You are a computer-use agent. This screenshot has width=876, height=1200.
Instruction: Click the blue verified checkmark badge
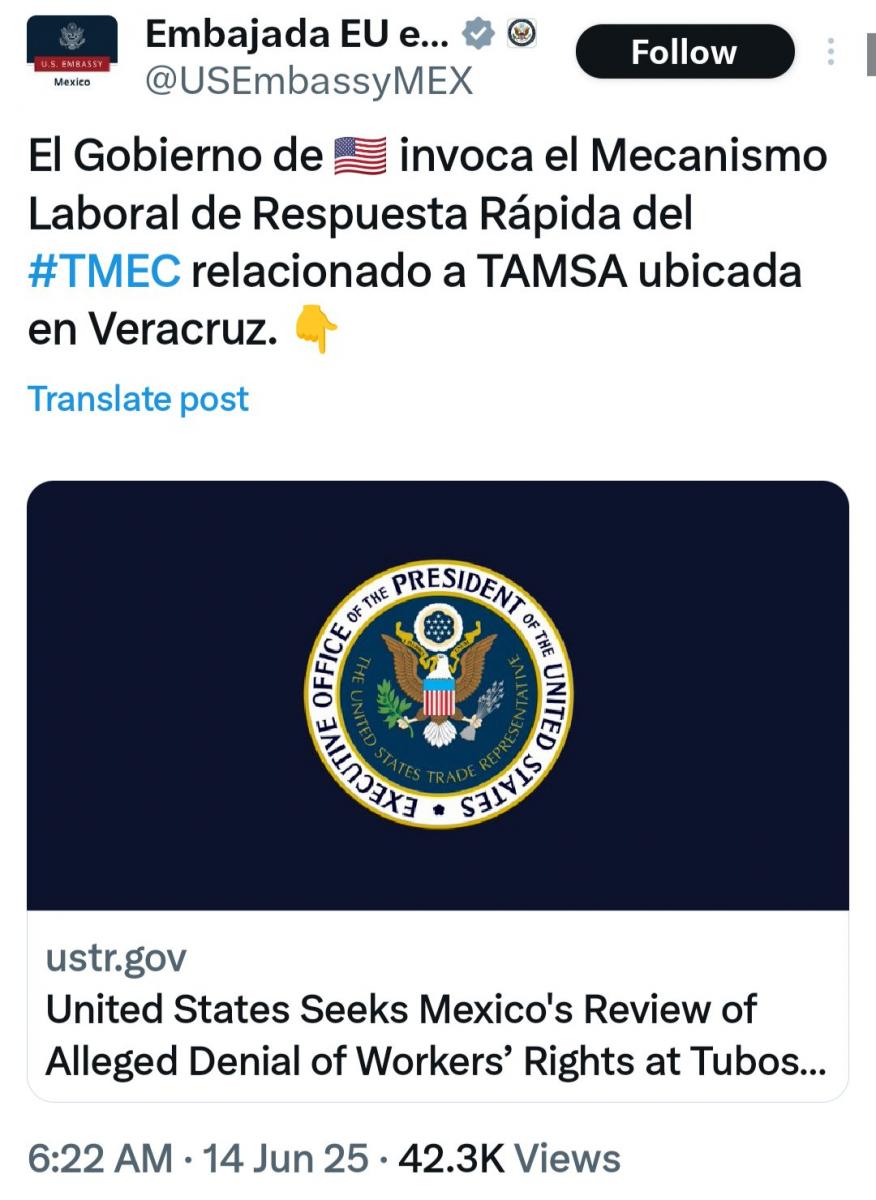tap(480, 35)
